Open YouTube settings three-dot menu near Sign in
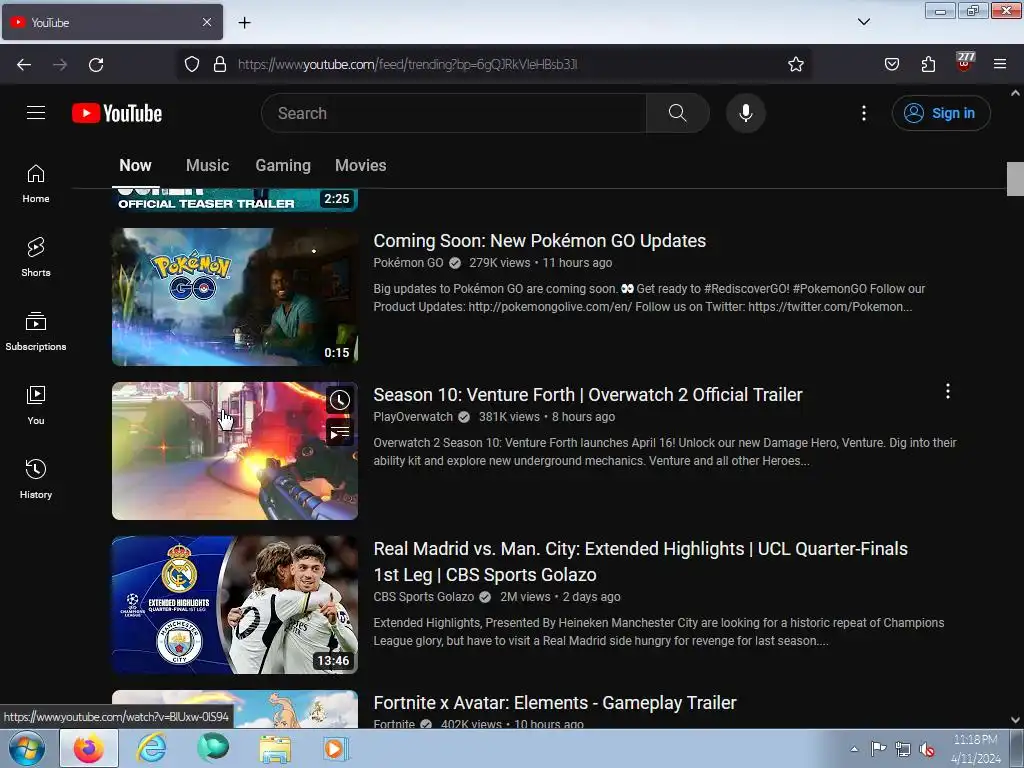Image resolution: width=1024 pixels, height=768 pixels. coord(863,113)
